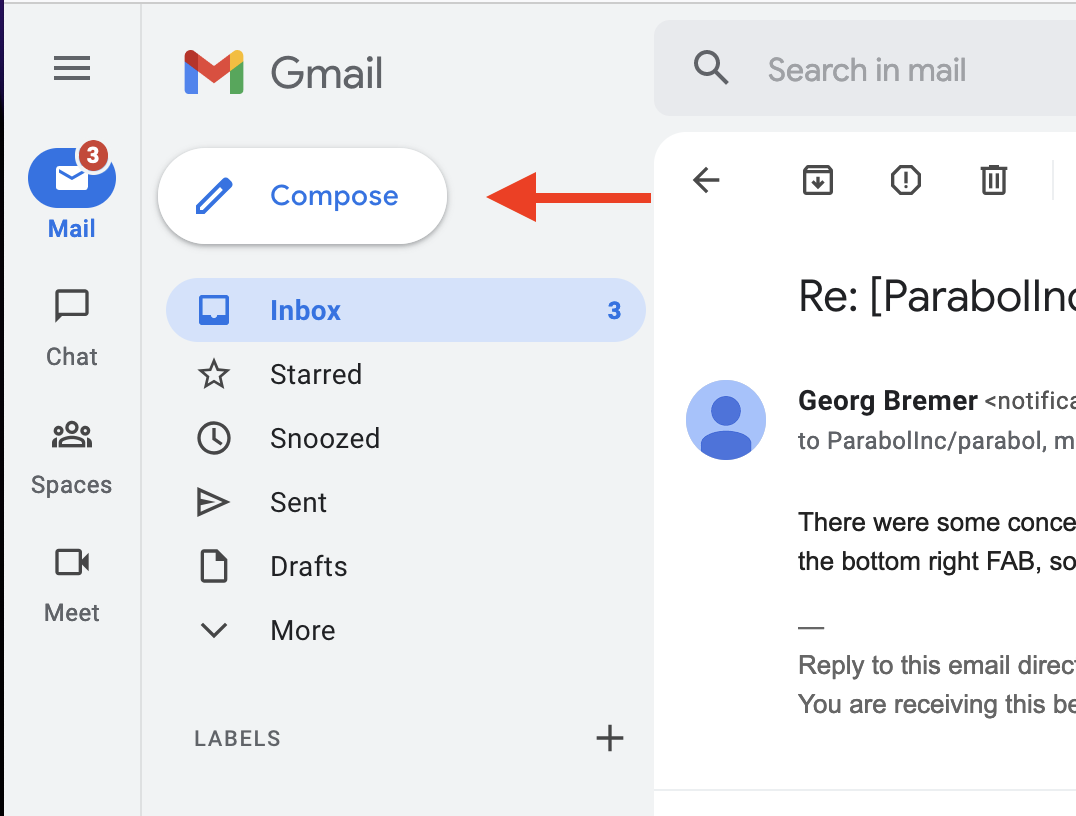This screenshot has width=1076, height=816.
Task: Open Snoozed messages view
Action: coord(324,438)
